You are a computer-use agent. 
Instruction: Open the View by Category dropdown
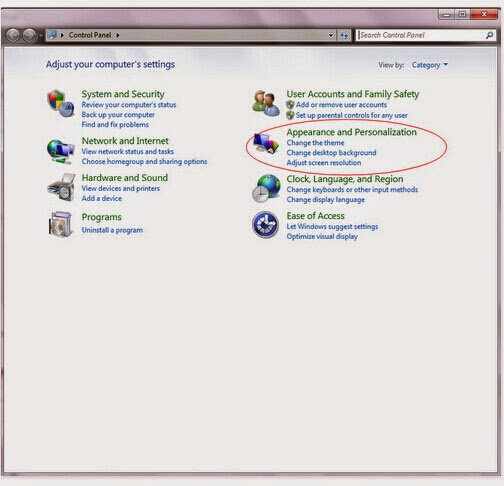coord(430,65)
